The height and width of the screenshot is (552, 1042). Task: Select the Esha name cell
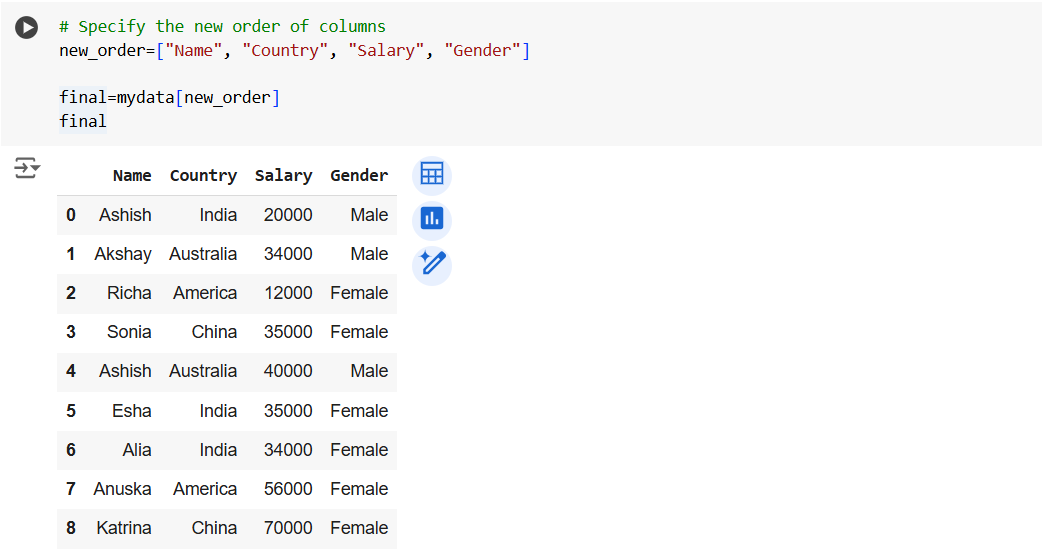coord(132,411)
